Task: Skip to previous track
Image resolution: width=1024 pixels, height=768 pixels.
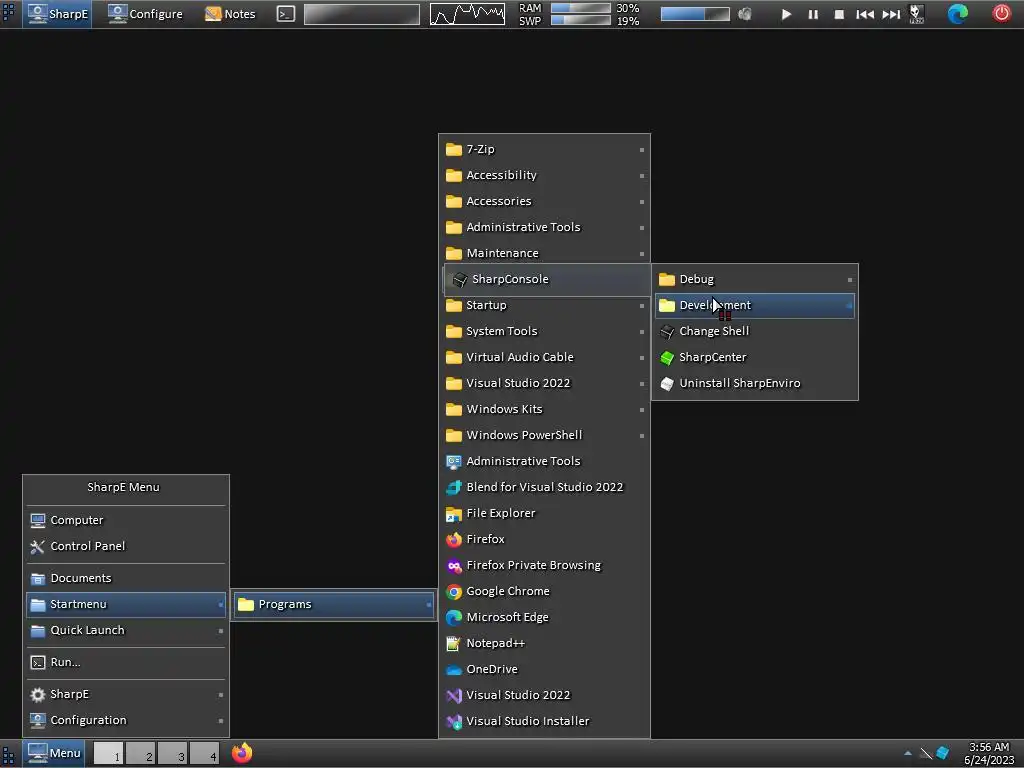Action: (x=865, y=14)
